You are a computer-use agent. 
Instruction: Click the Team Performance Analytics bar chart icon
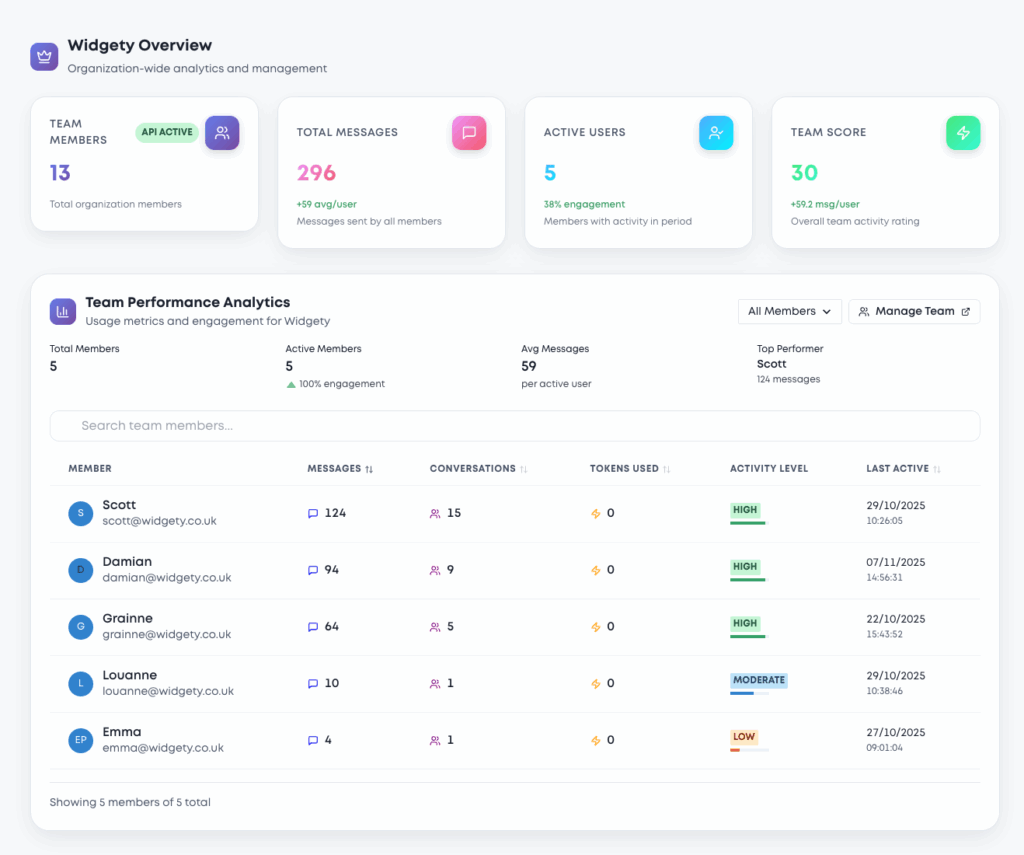point(63,311)
